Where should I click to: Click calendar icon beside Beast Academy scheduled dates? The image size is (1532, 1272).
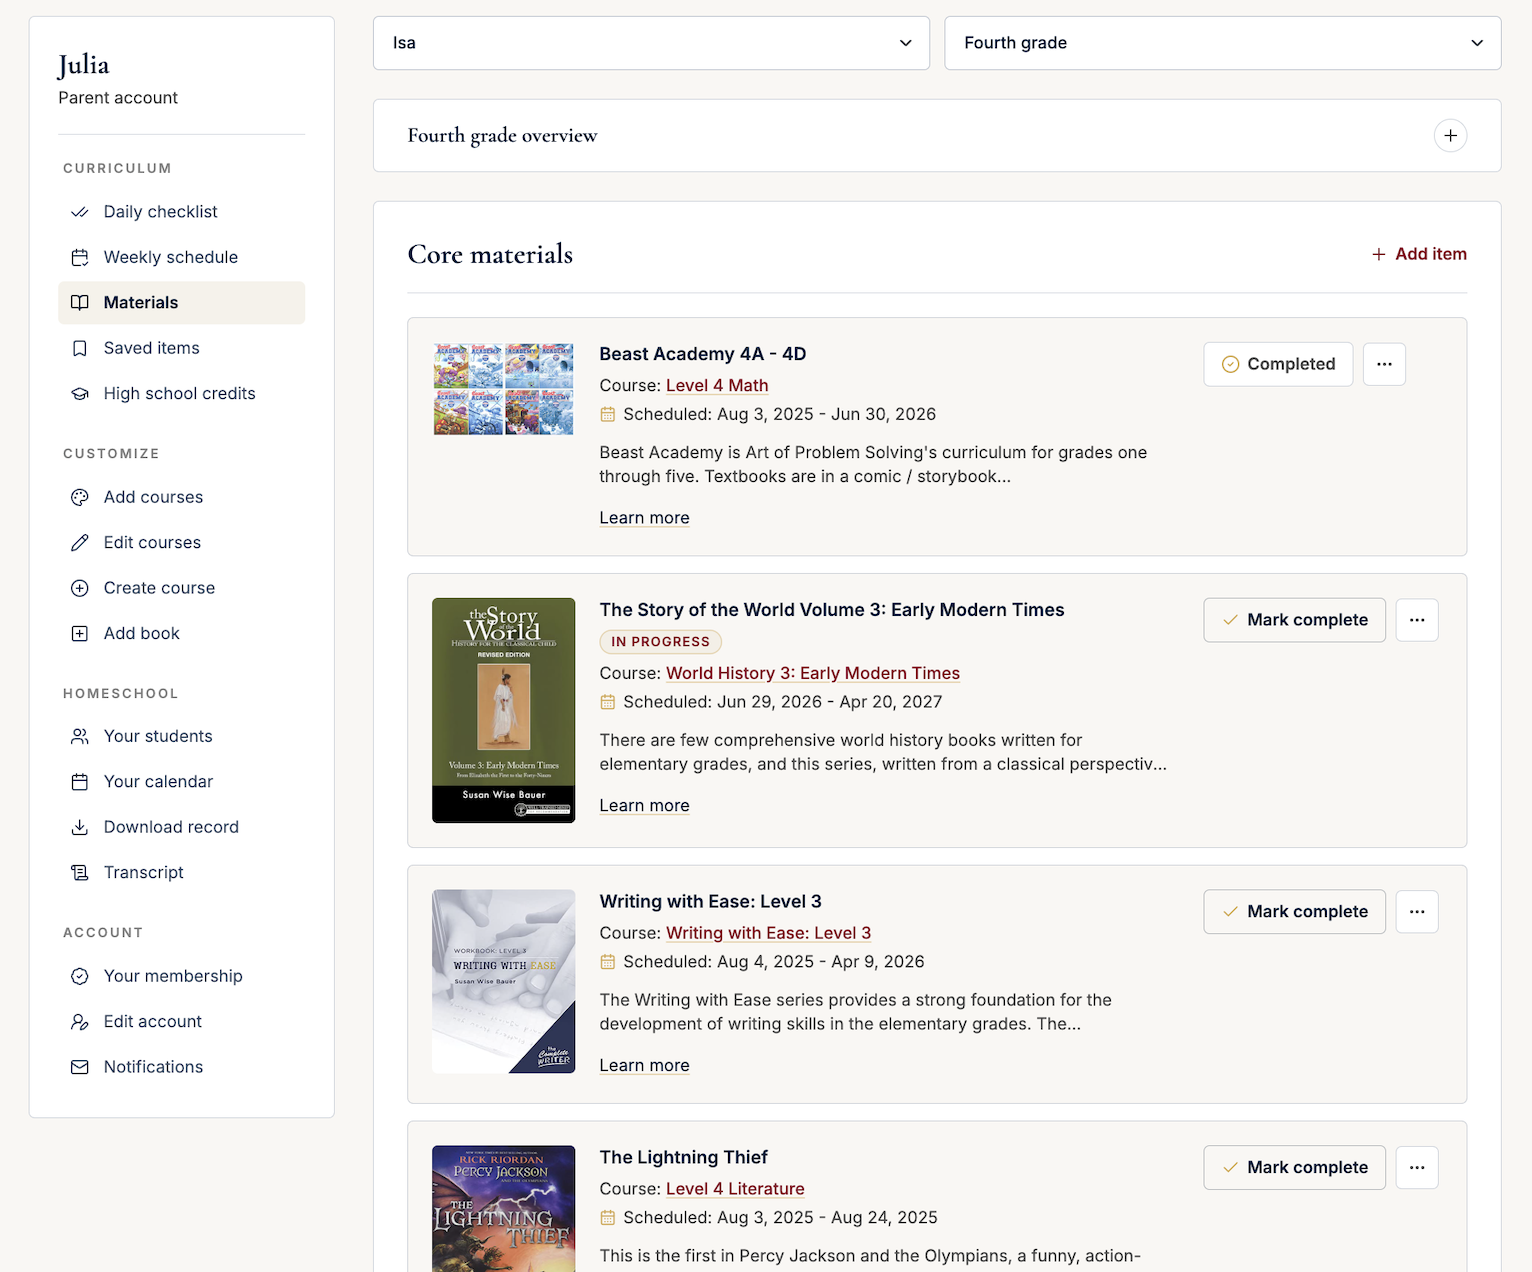[x=607, y=414]
